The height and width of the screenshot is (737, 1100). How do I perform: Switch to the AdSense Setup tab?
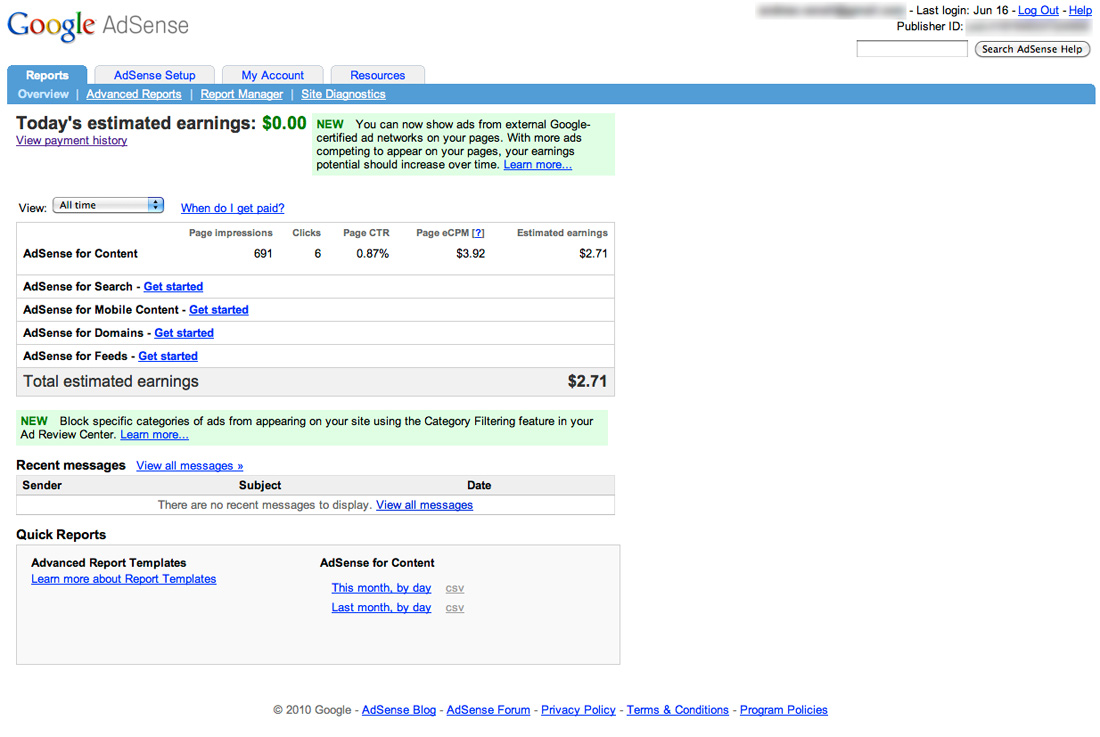click(154, 75)
